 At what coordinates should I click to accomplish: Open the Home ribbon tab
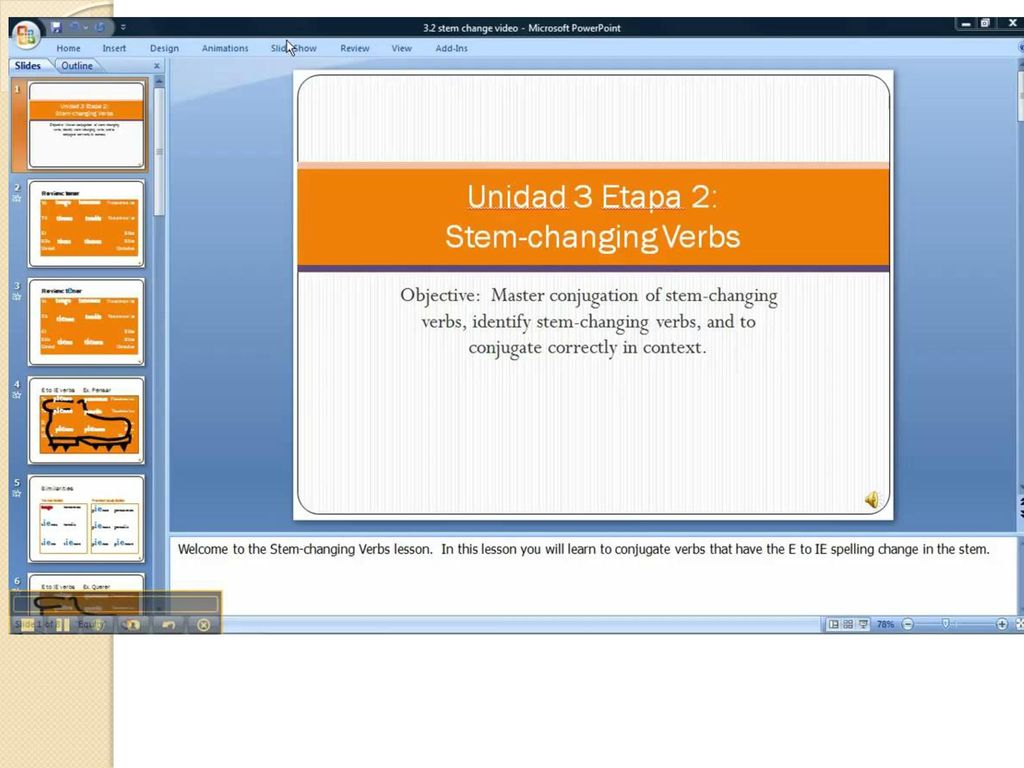69,48
